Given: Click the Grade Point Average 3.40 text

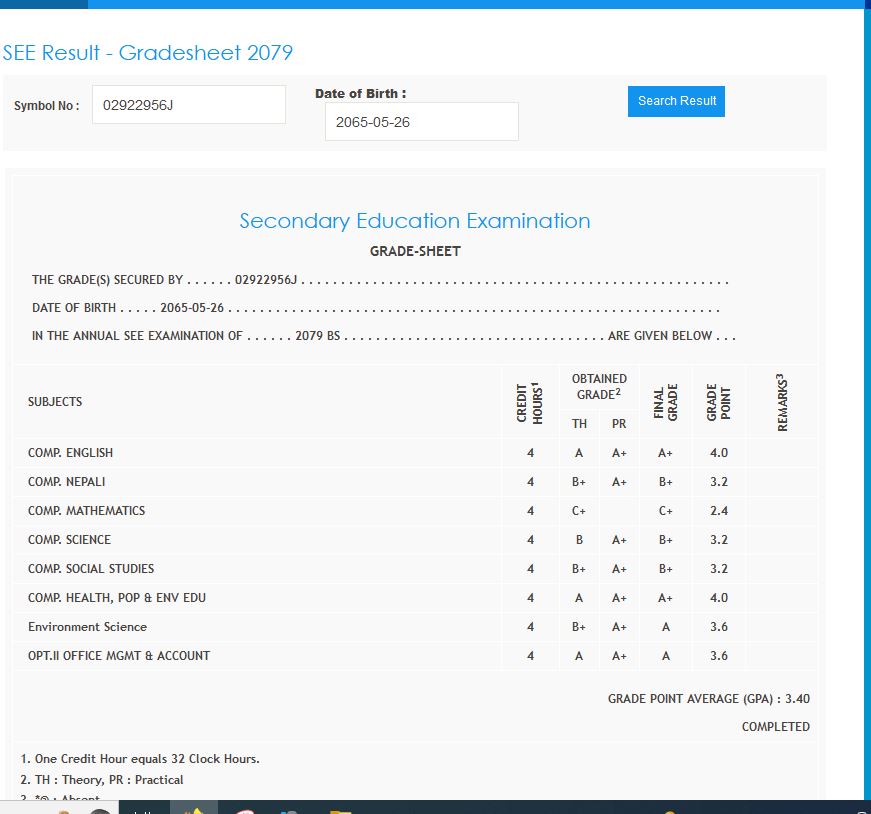Looking at the screenshot, I should pyautogui.click(x=708, y=699).
